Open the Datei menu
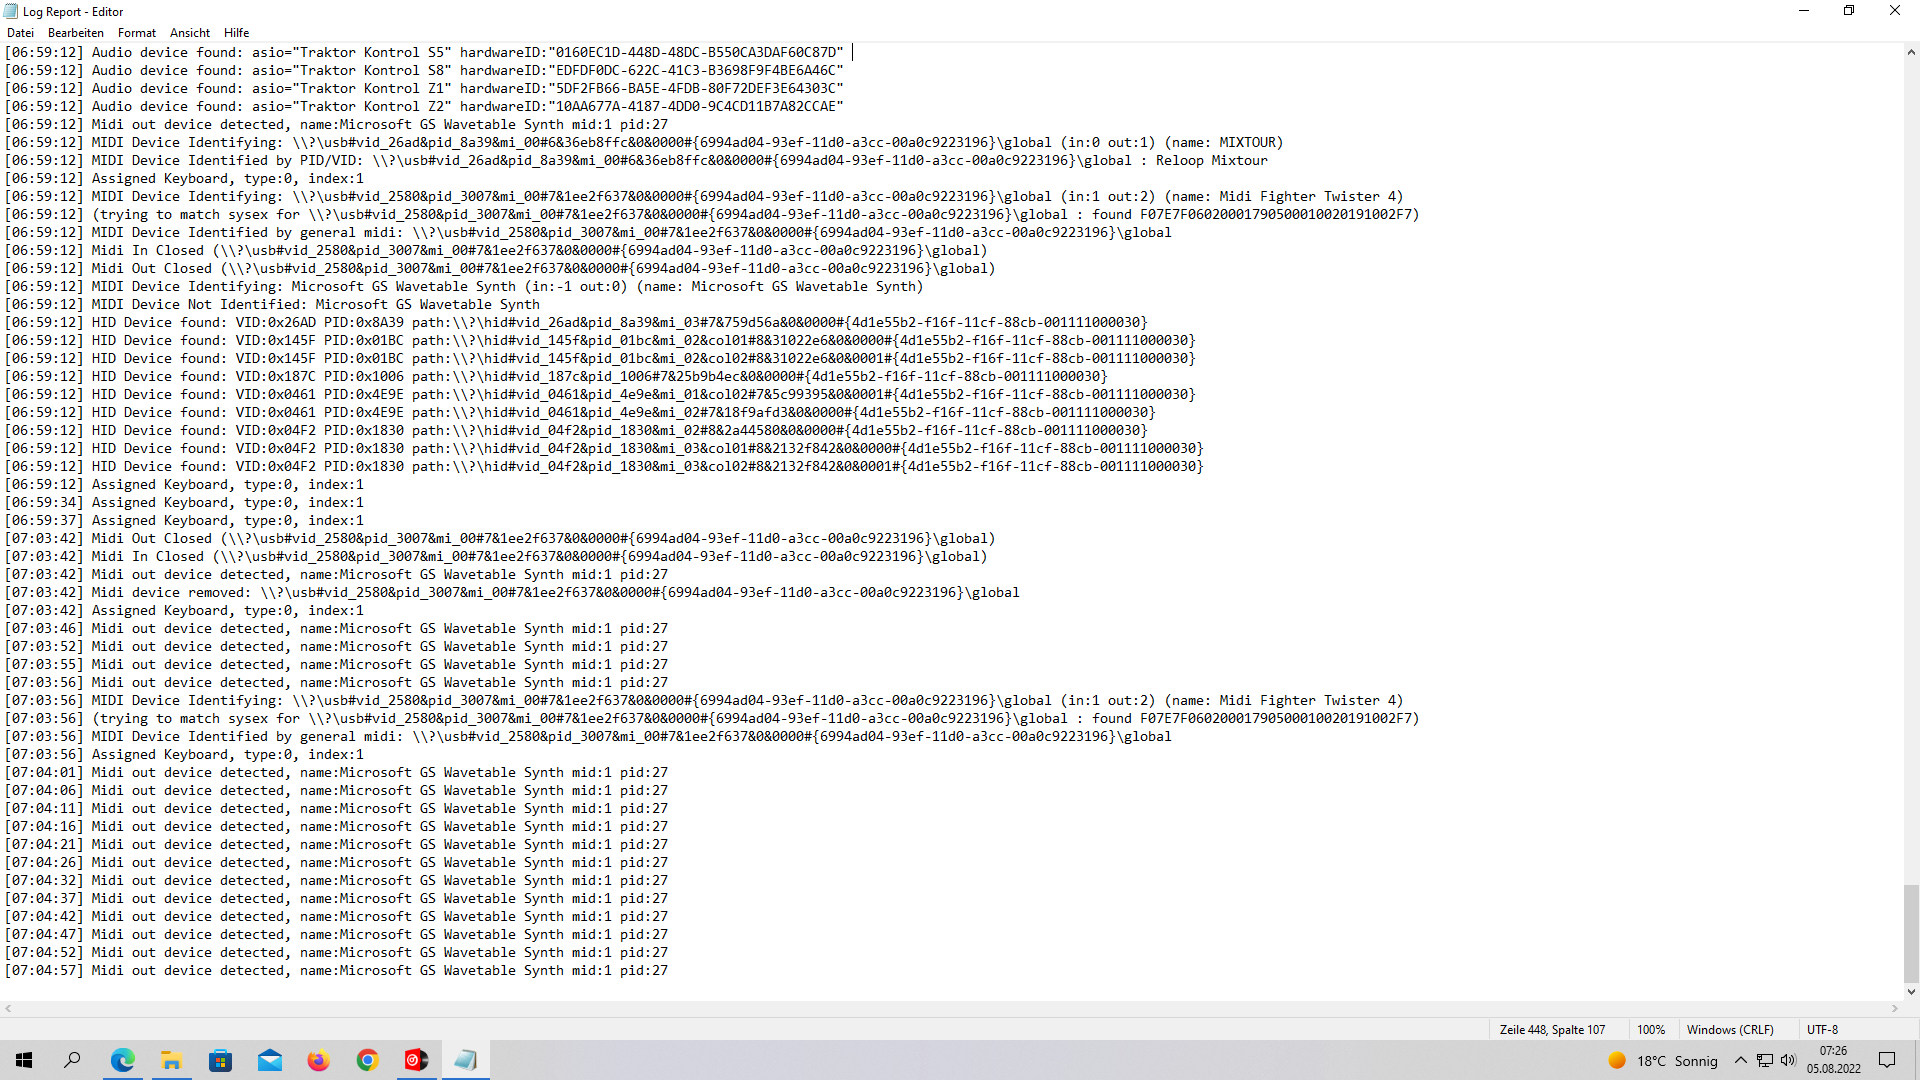This screenshot has width=1920, height=1080. coord(20,33)
